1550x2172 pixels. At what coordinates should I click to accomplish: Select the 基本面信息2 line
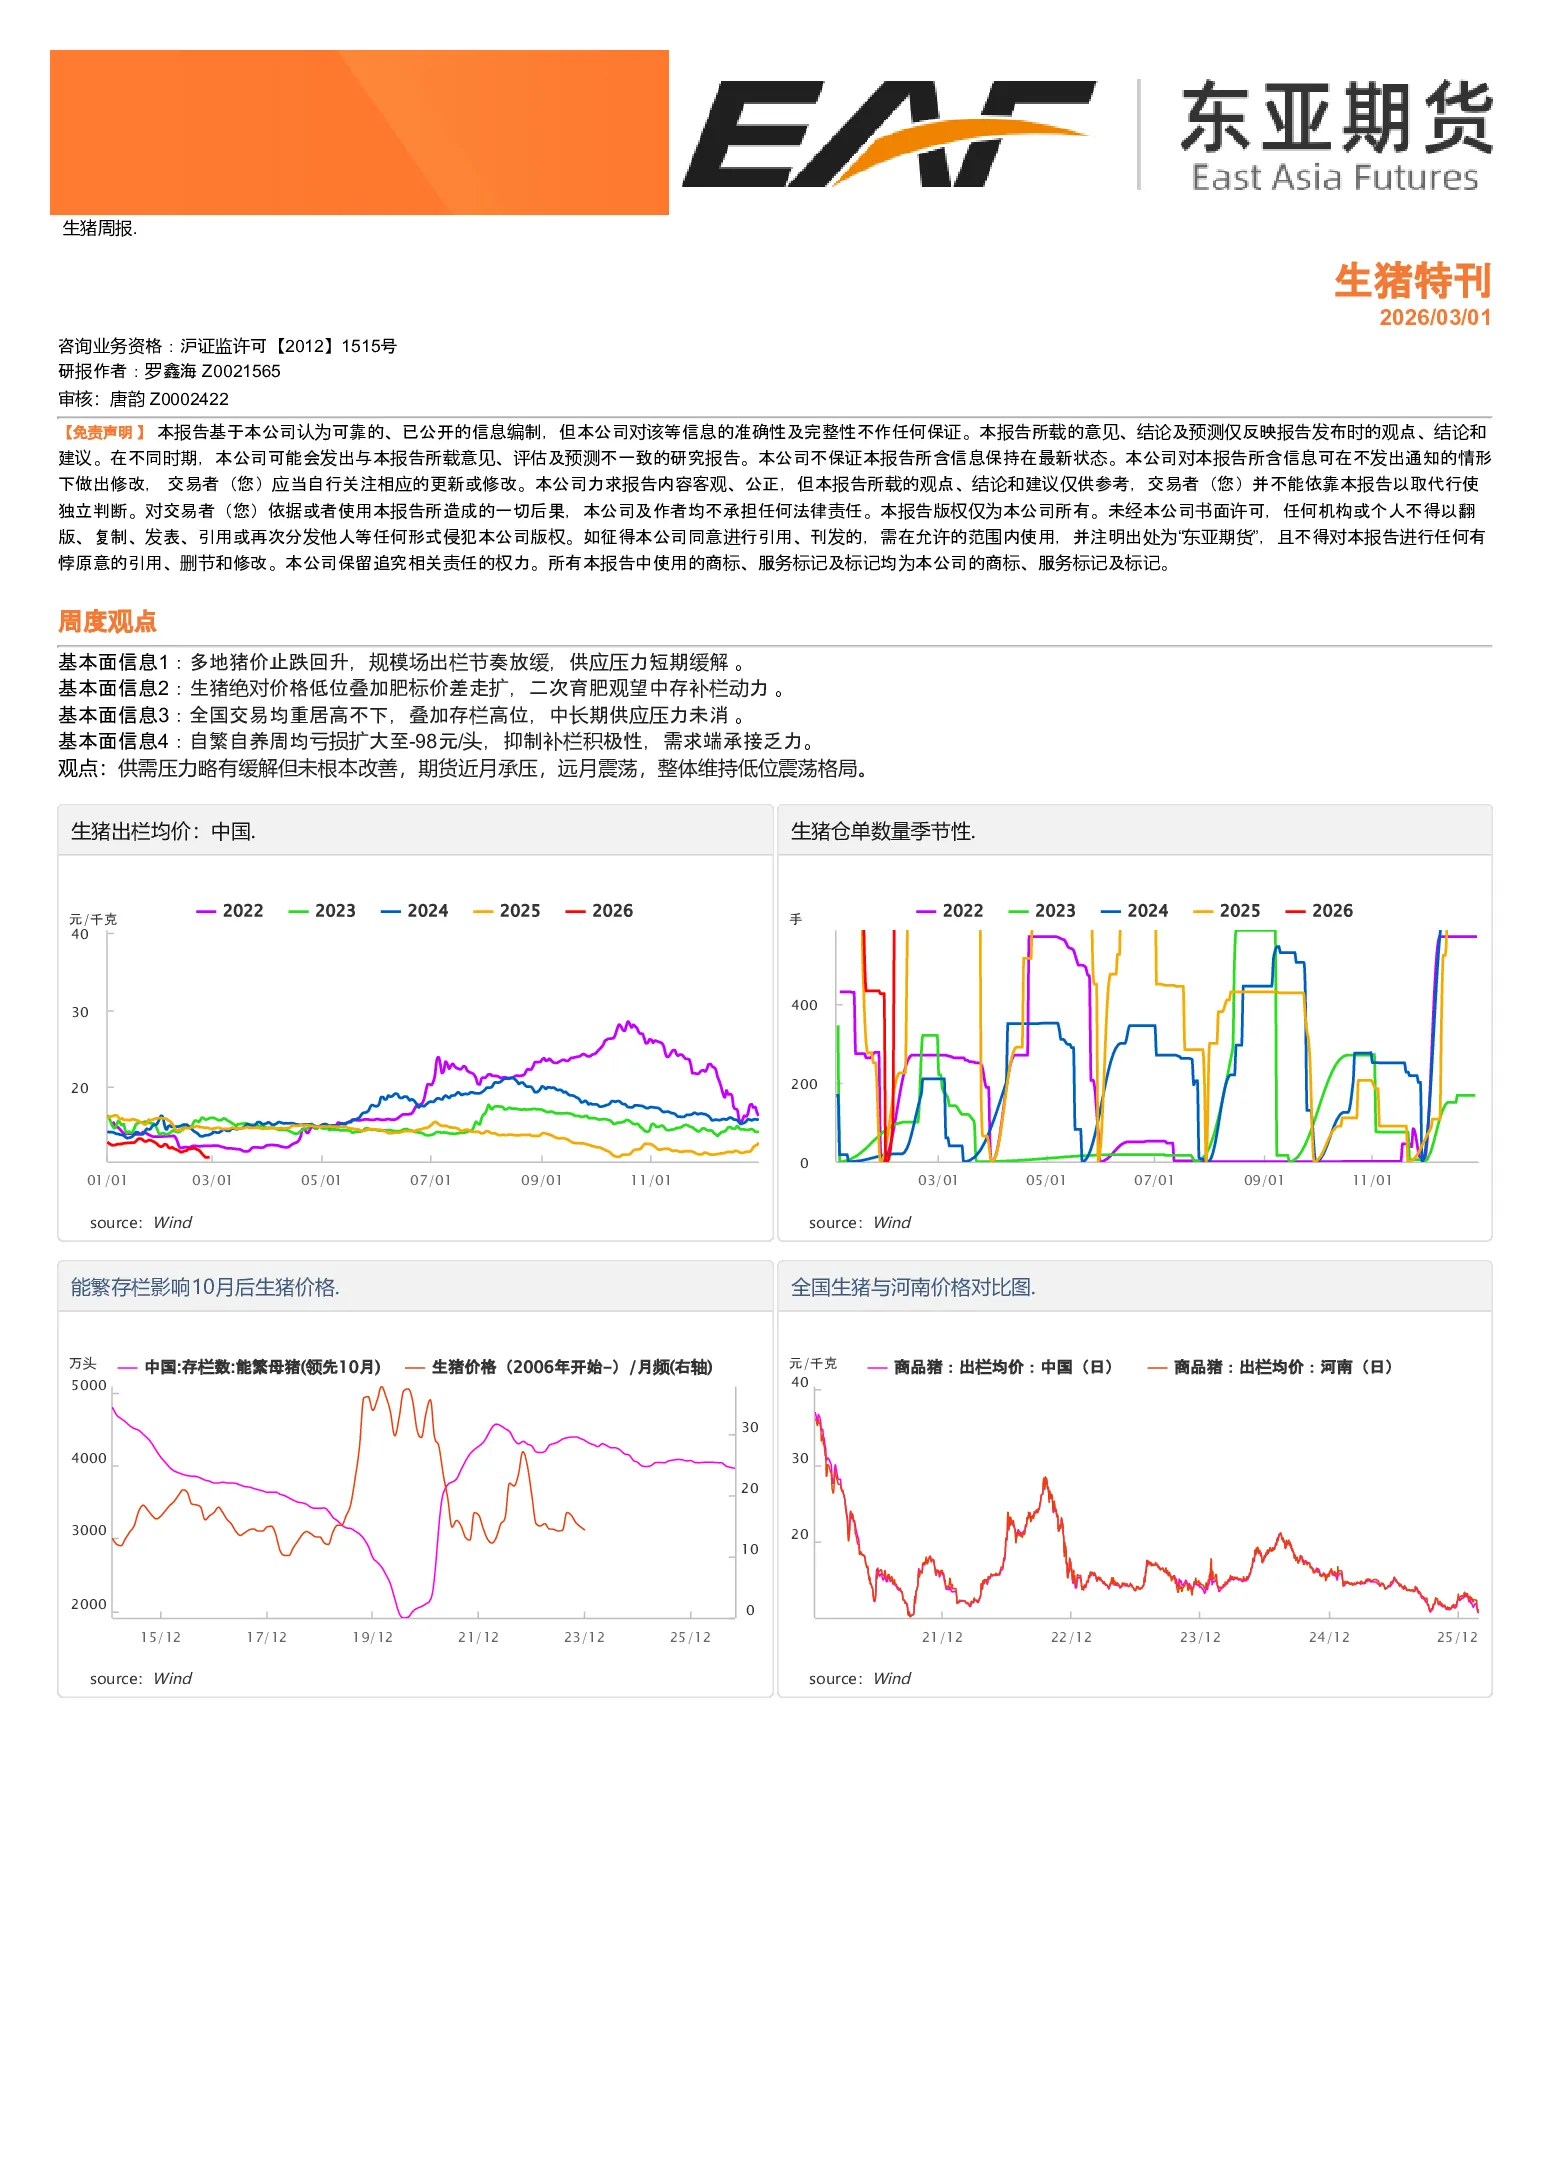point(421,688)
